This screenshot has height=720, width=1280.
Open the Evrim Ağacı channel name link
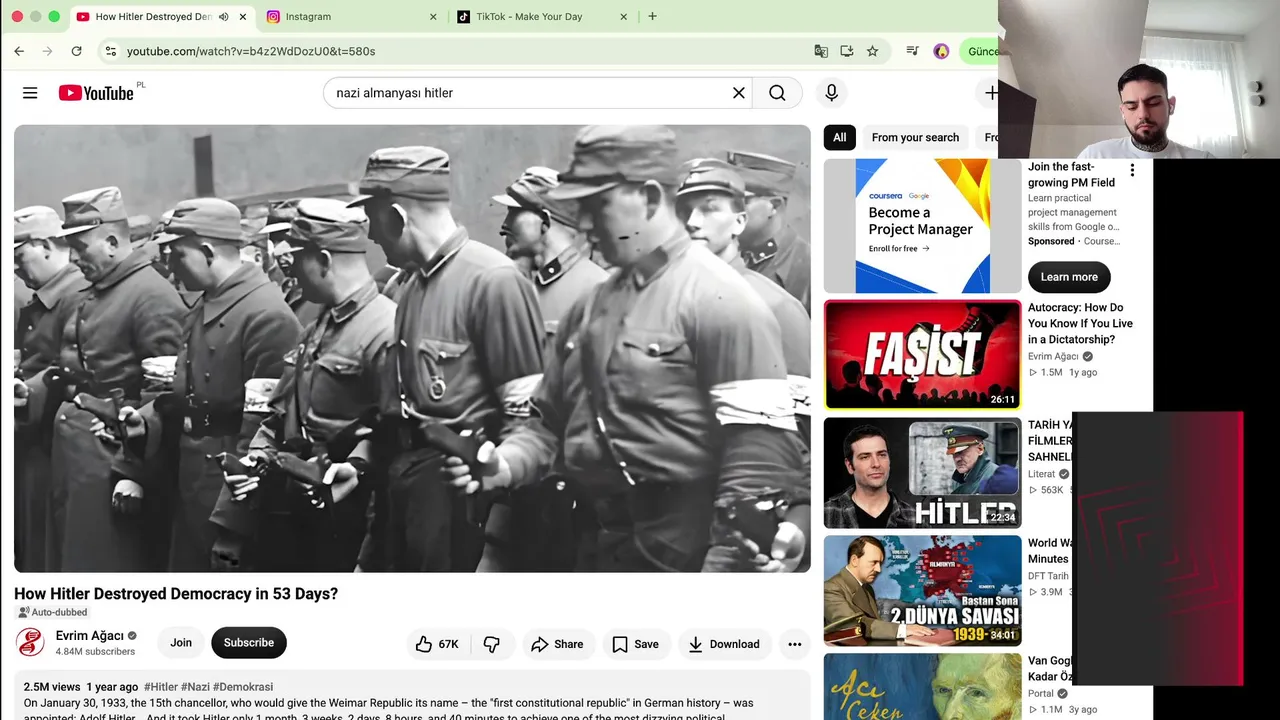point(90,636)
